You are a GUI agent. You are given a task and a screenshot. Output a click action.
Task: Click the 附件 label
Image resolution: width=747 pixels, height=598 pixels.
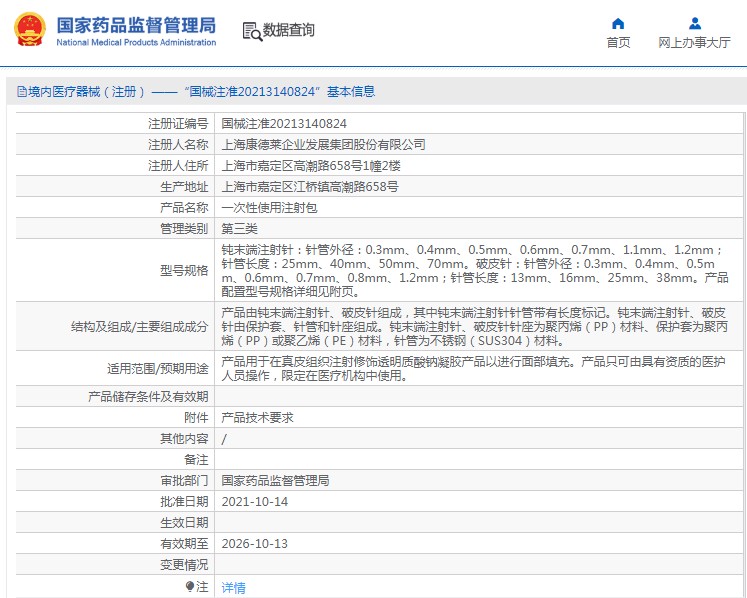pyautogui.click(x=196, y=418)
